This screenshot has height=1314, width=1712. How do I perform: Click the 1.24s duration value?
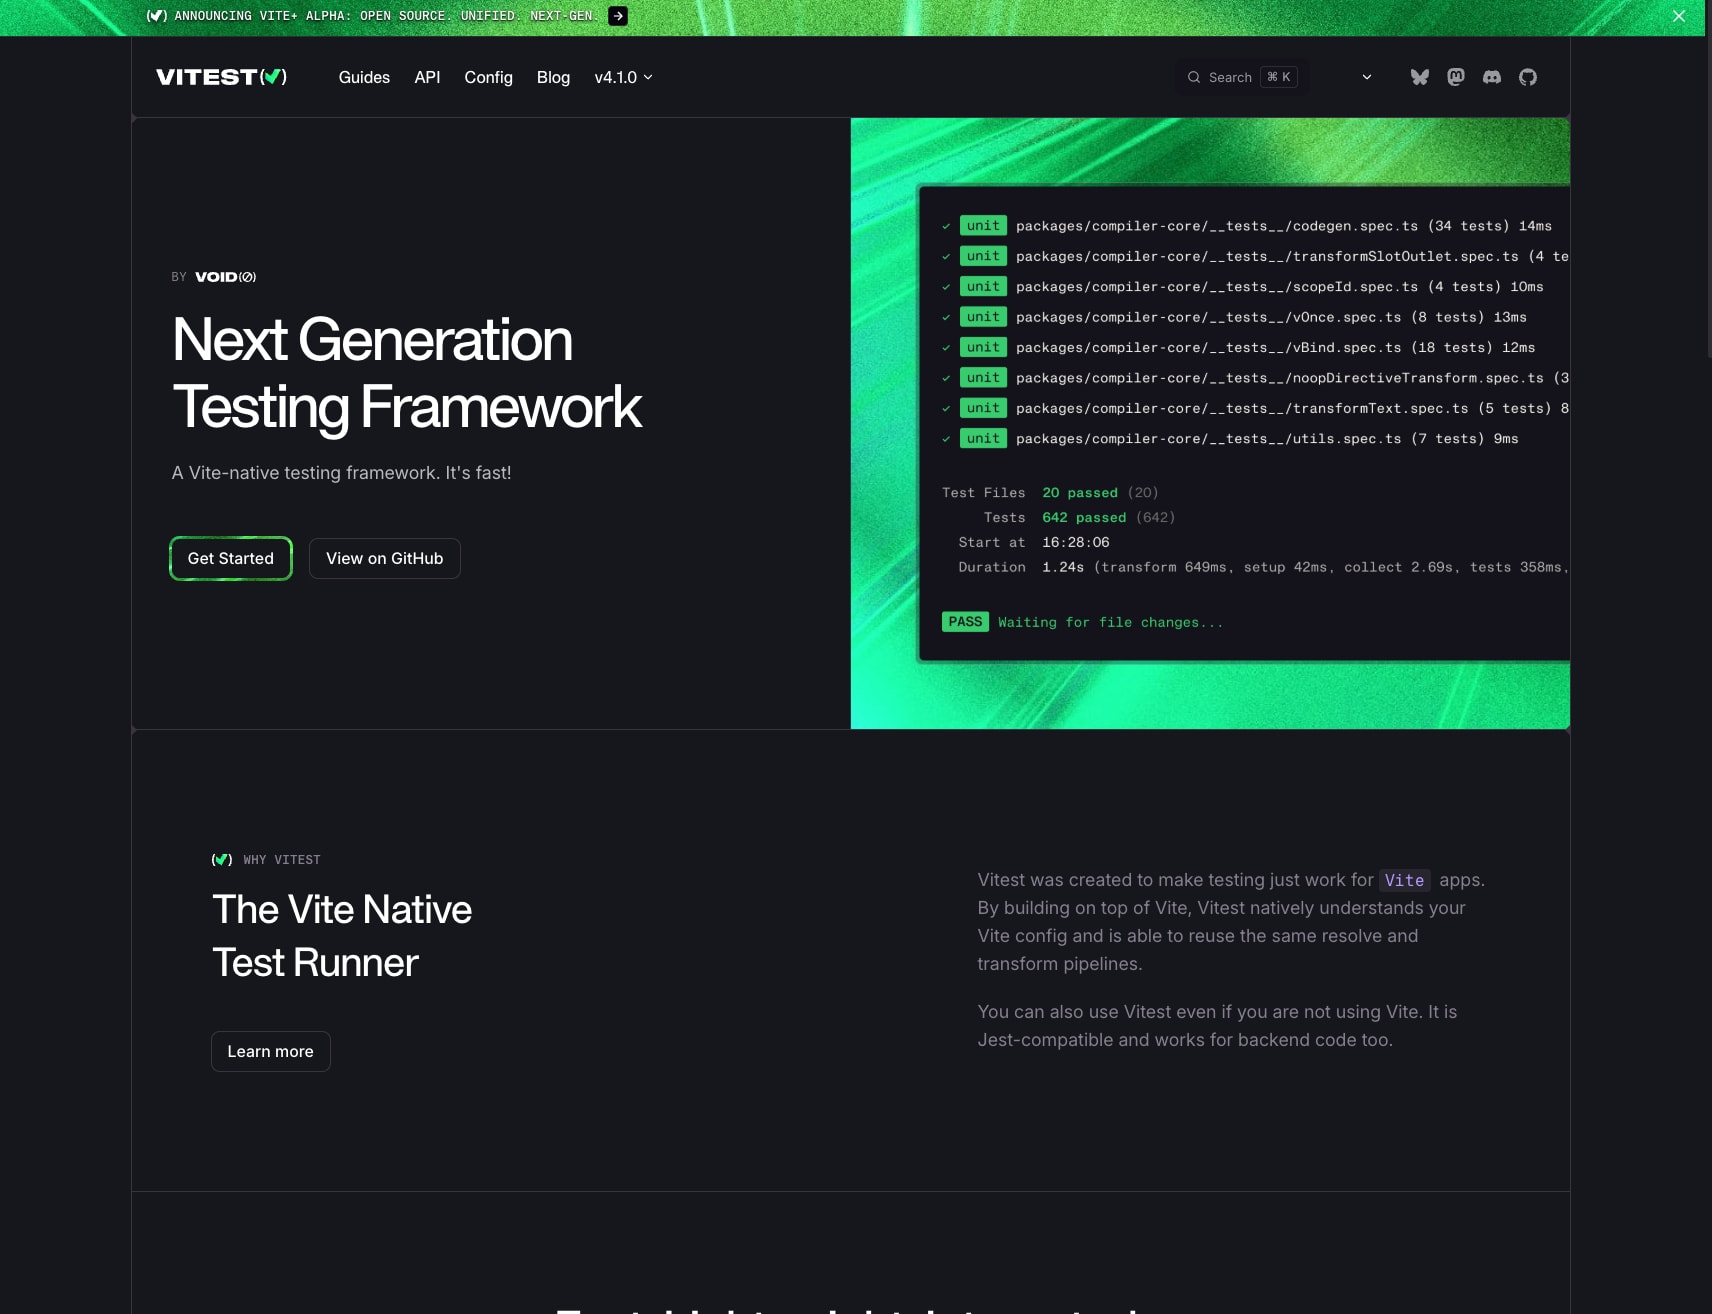(1063, 567)
